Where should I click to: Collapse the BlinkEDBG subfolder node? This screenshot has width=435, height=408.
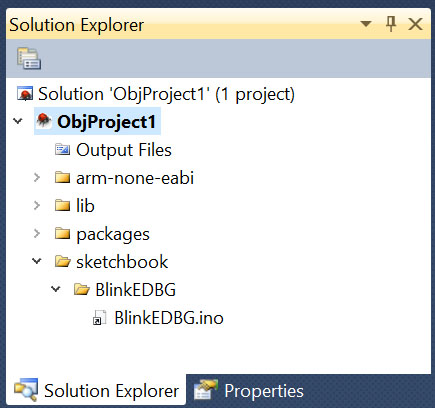[56, 289]
